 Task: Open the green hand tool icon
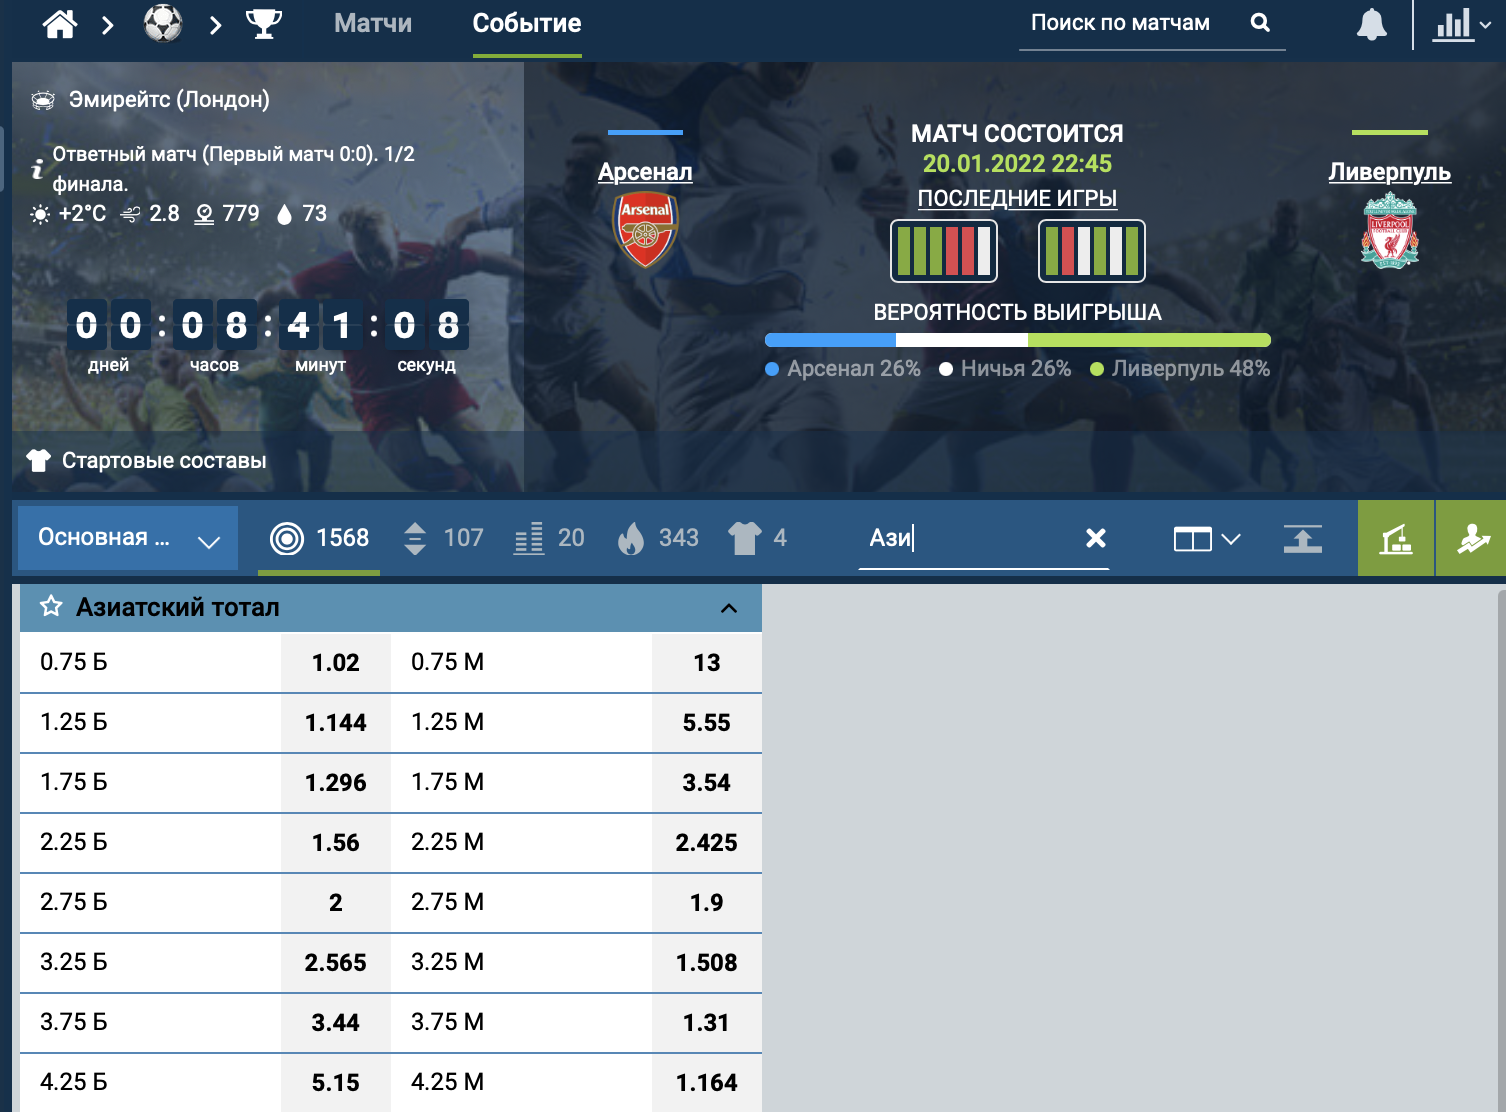click(x=1472, y=538)
